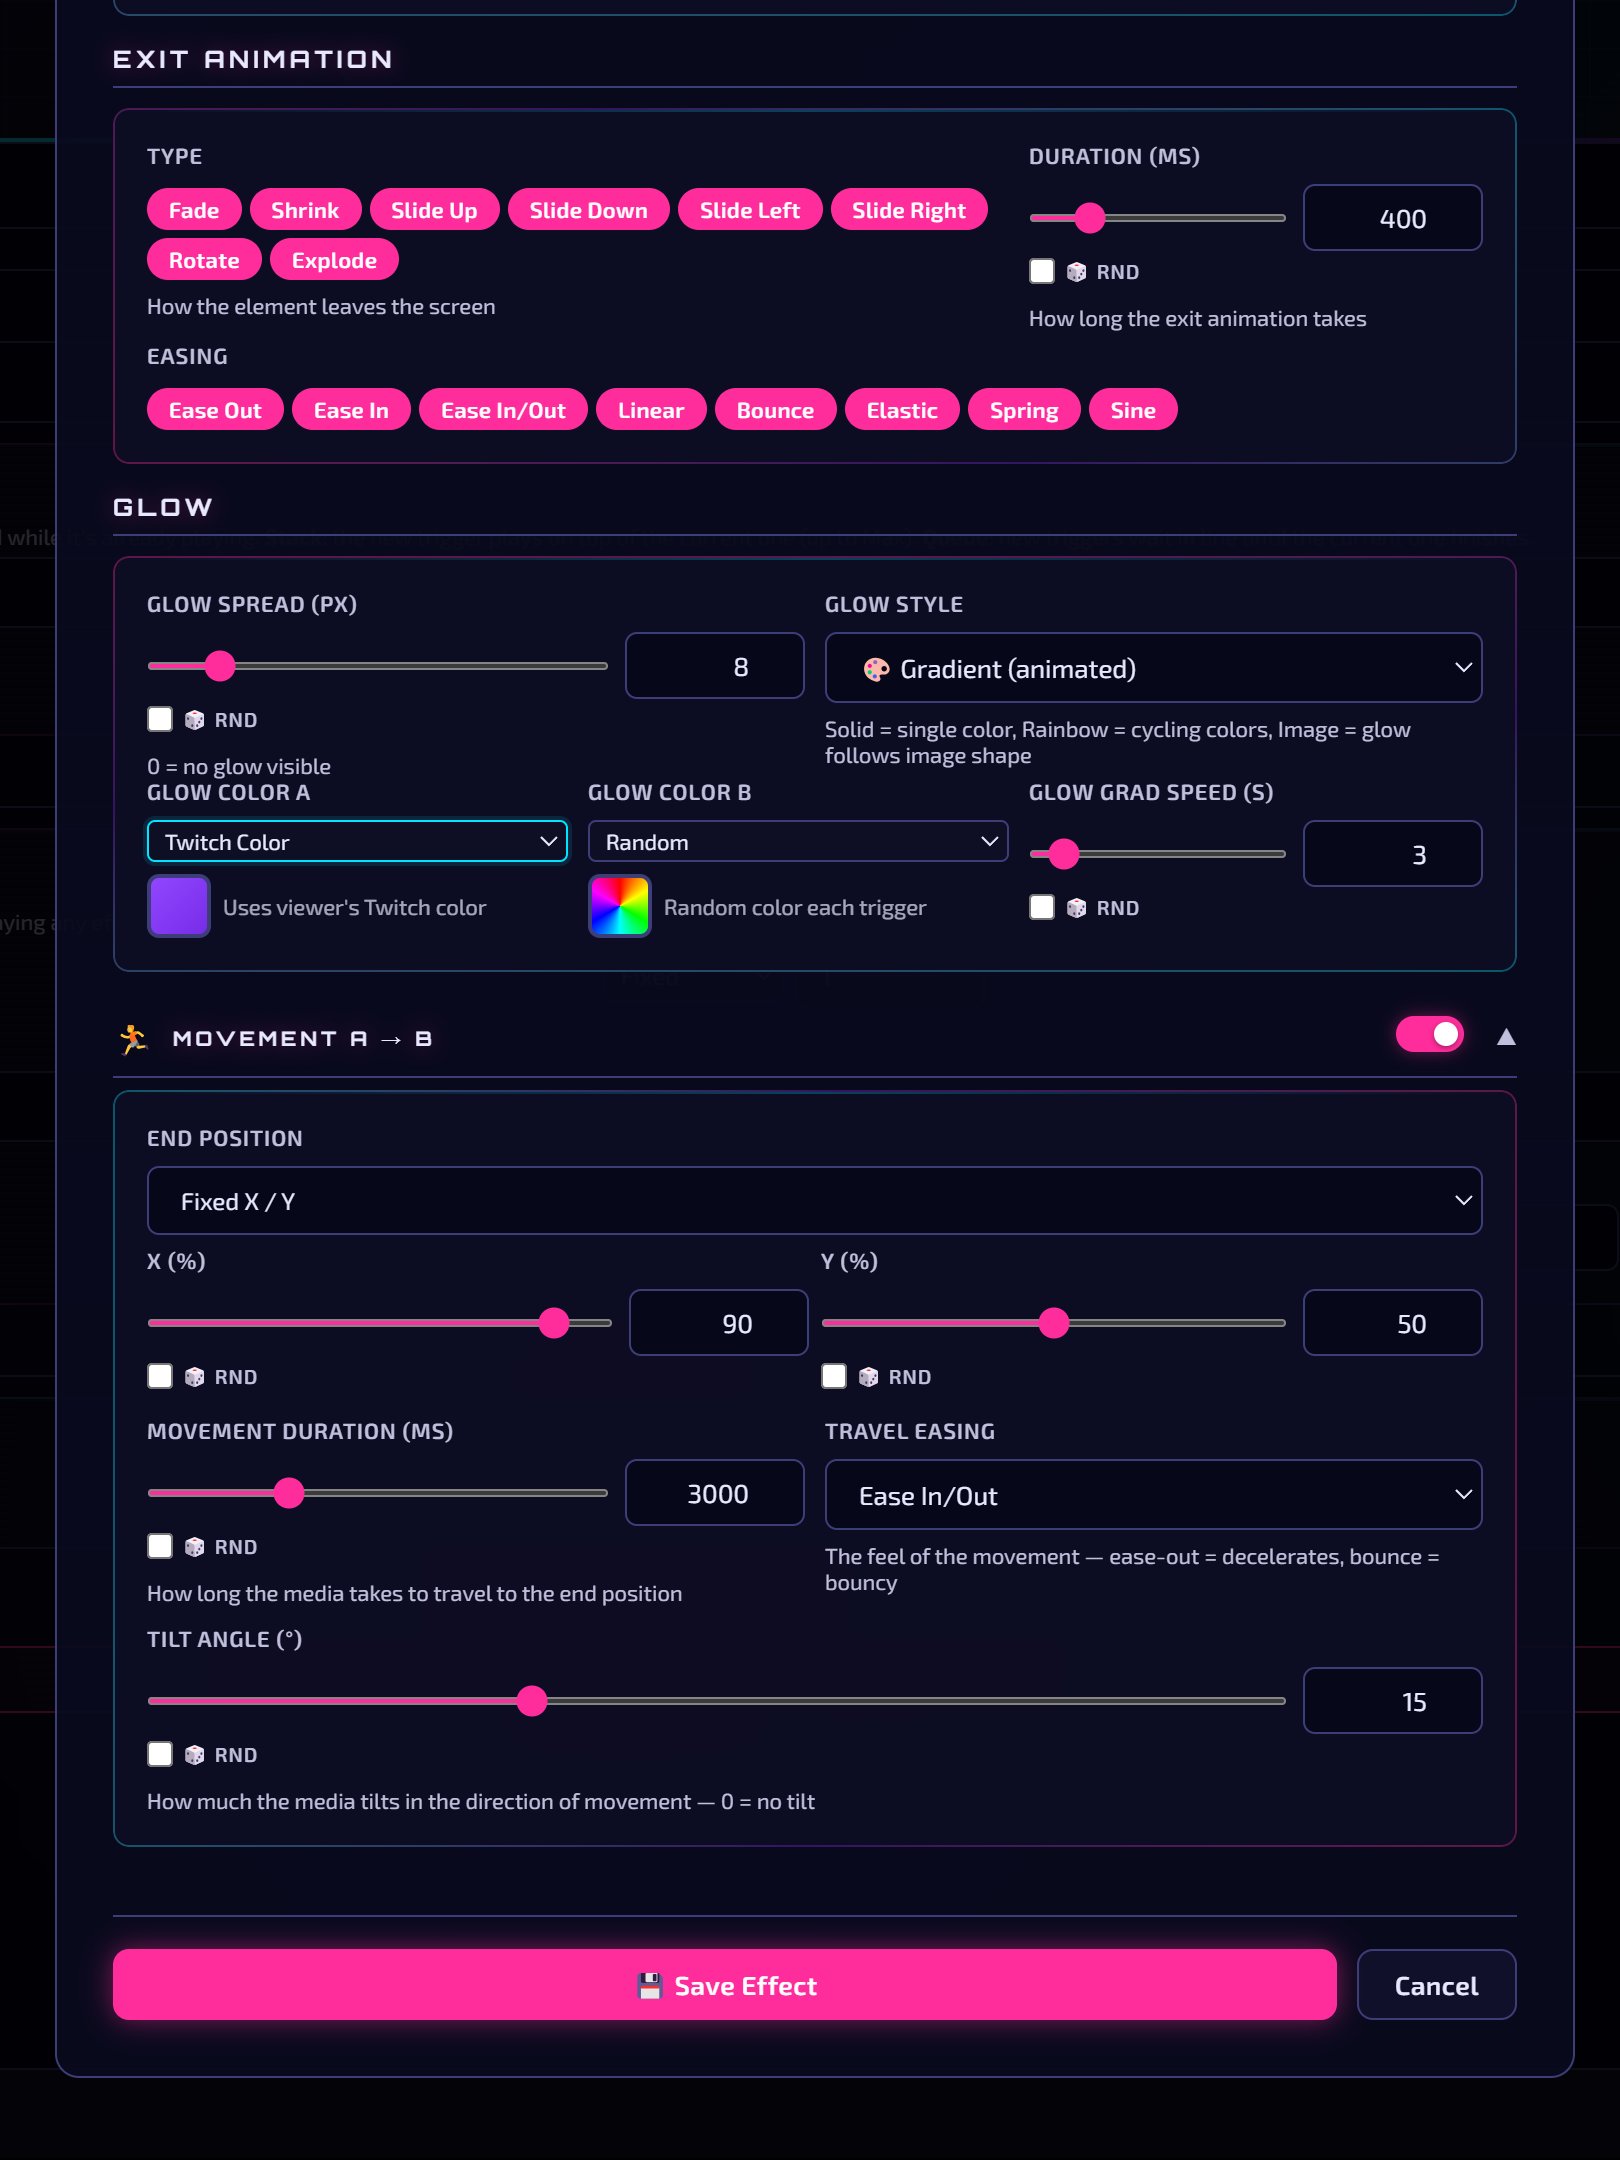The height and width of the screenshot is (2160, 1620).
Task: Click the floppy disk icon on Save Effect
Action: (x=650, y=1986)
